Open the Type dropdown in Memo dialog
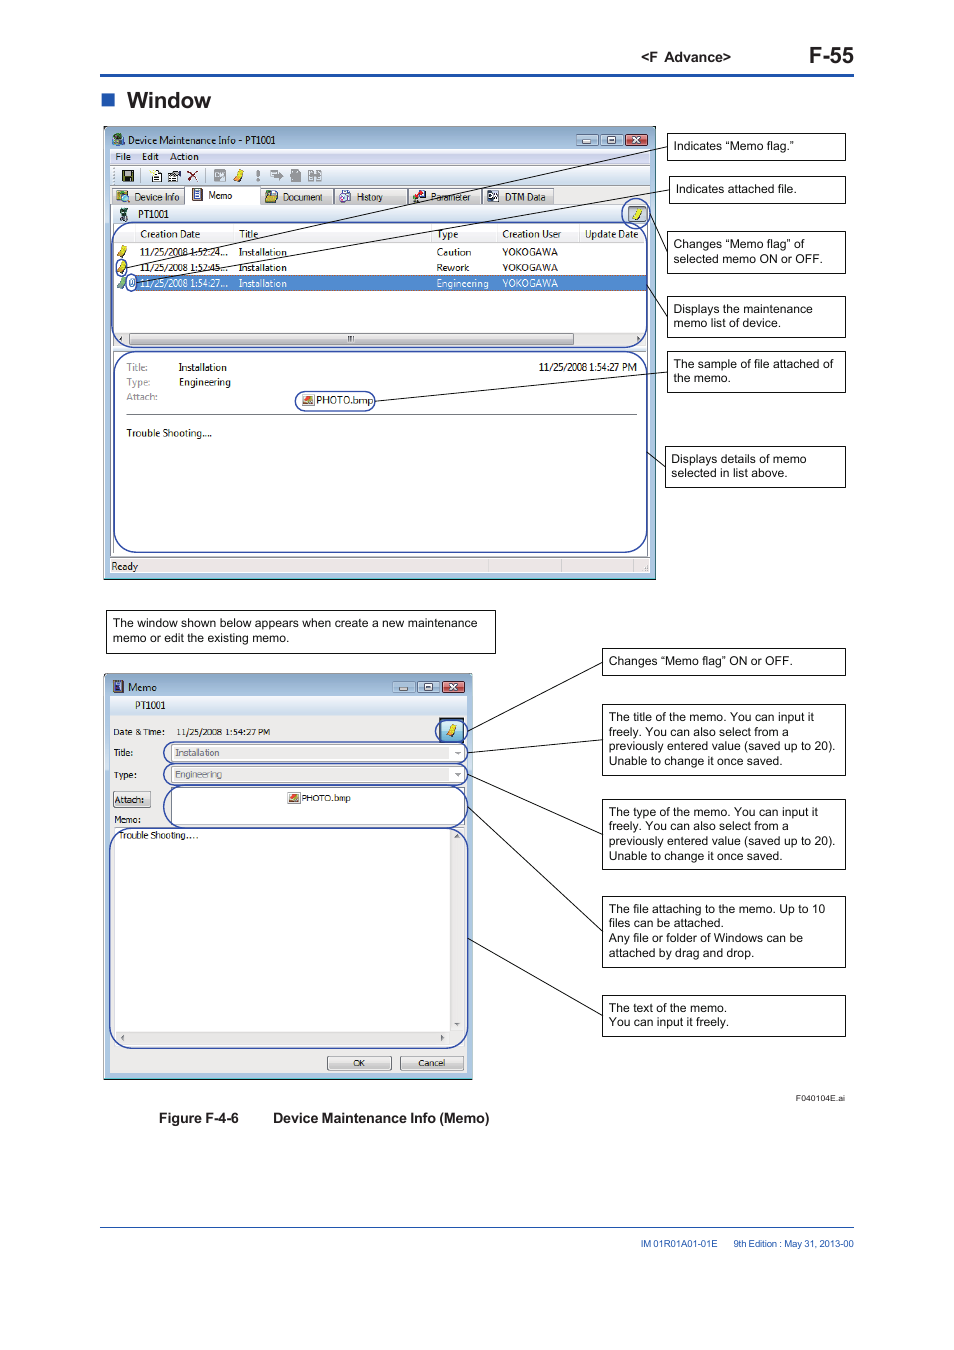954x1350 pixels. coord(458,775)
